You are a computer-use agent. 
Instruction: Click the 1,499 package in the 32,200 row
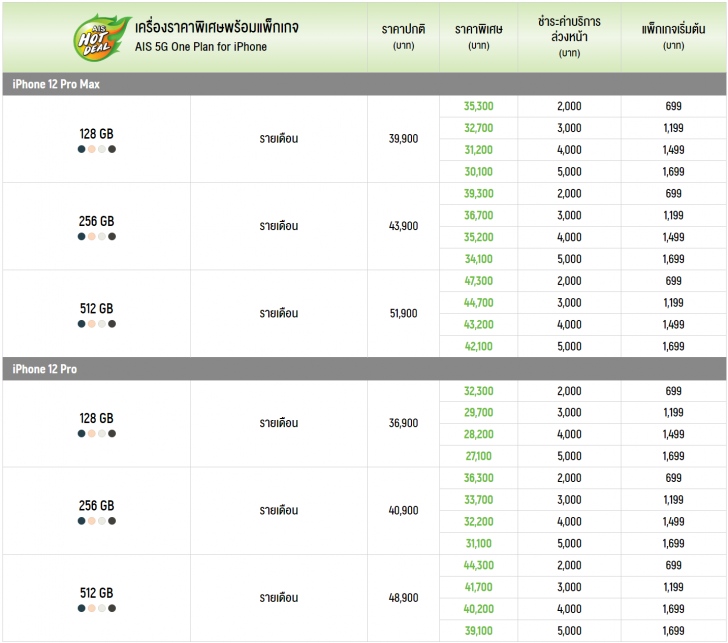click(x=674, y=521)
